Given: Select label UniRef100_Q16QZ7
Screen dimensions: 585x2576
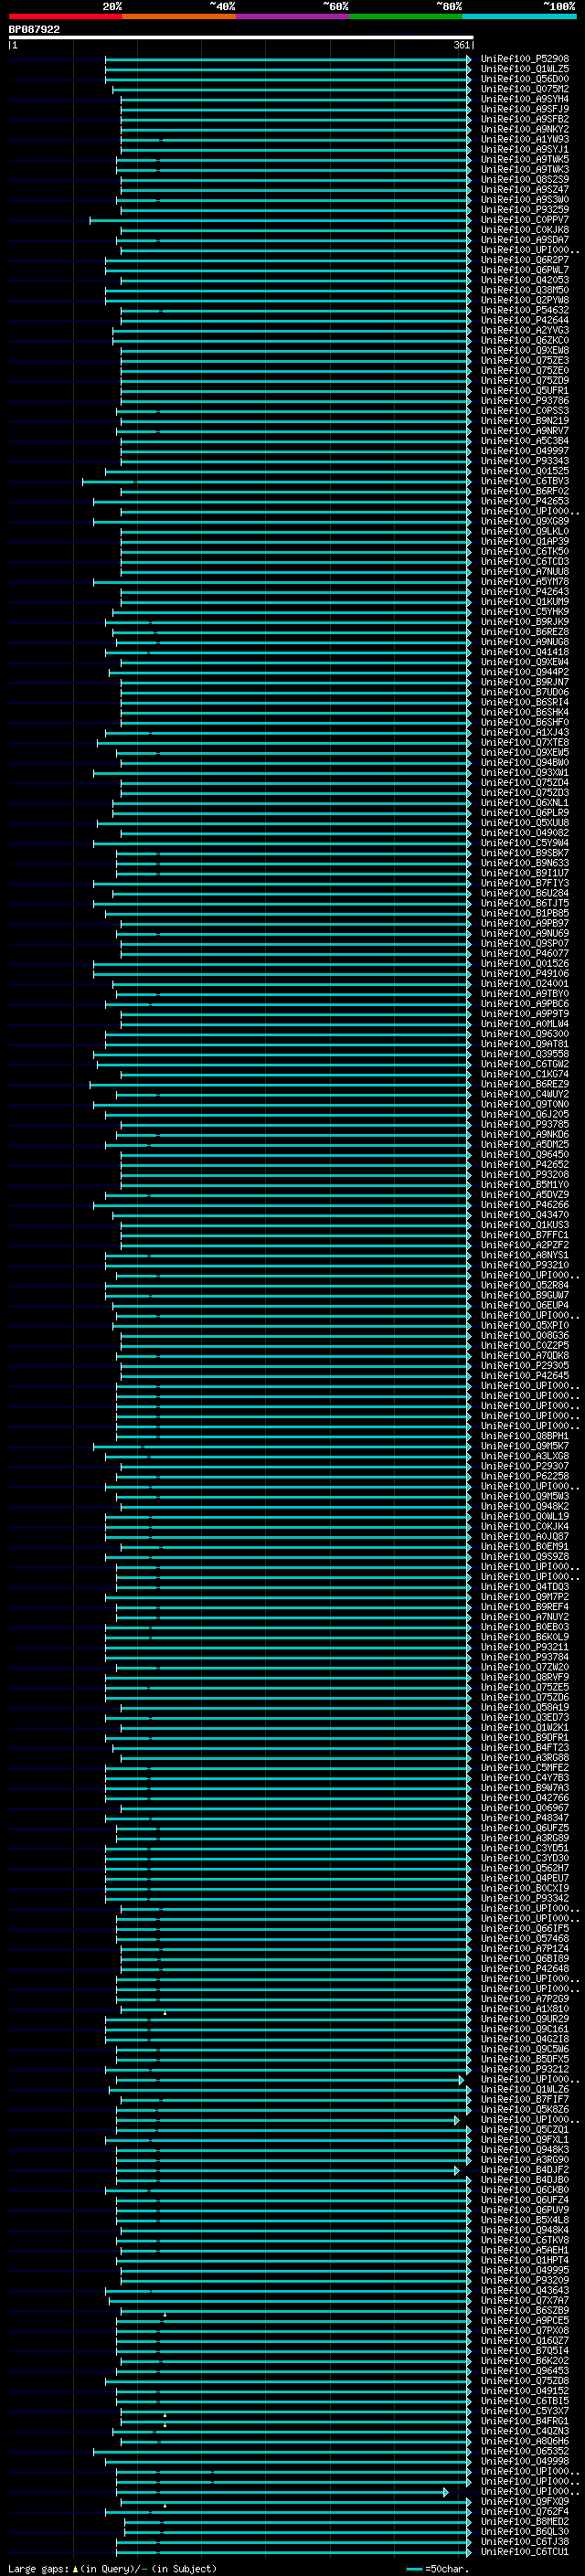Looking at the screenshot, I should pos(525,2340).
